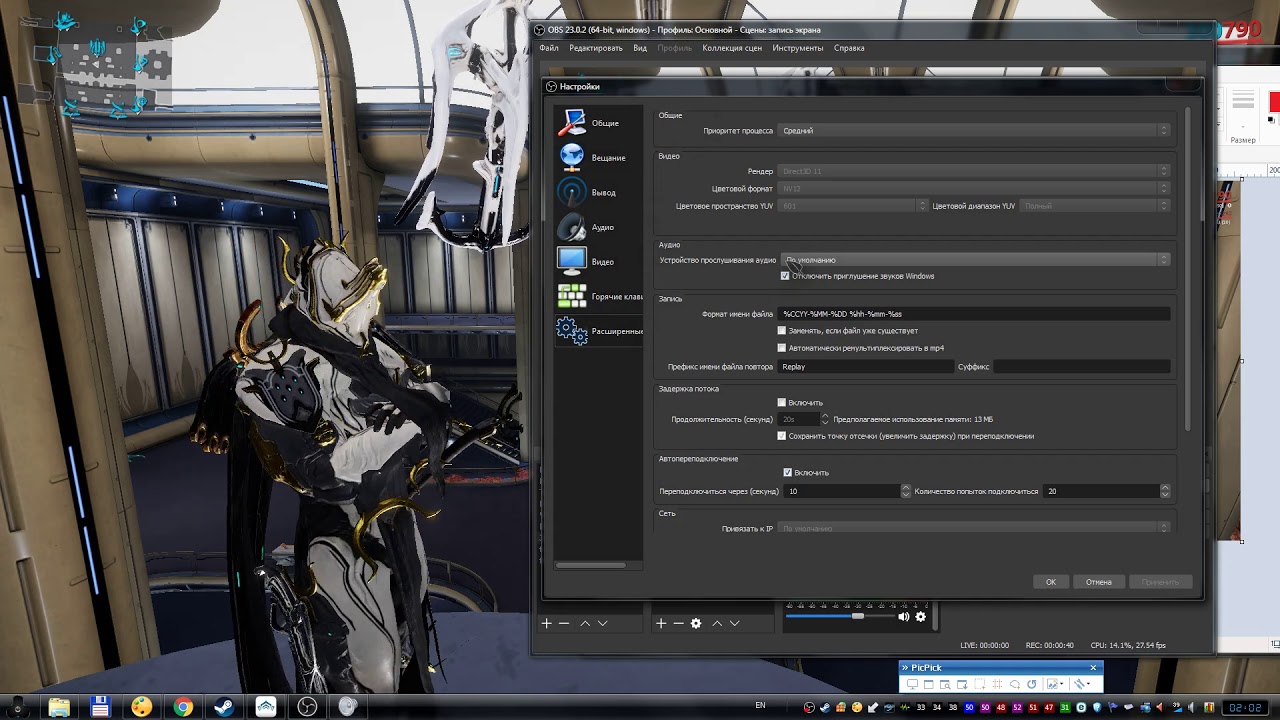The width and height of the screenshot is (1280, 720).
Task: Open the Аудио settings category
Action: tap(598, 227)
